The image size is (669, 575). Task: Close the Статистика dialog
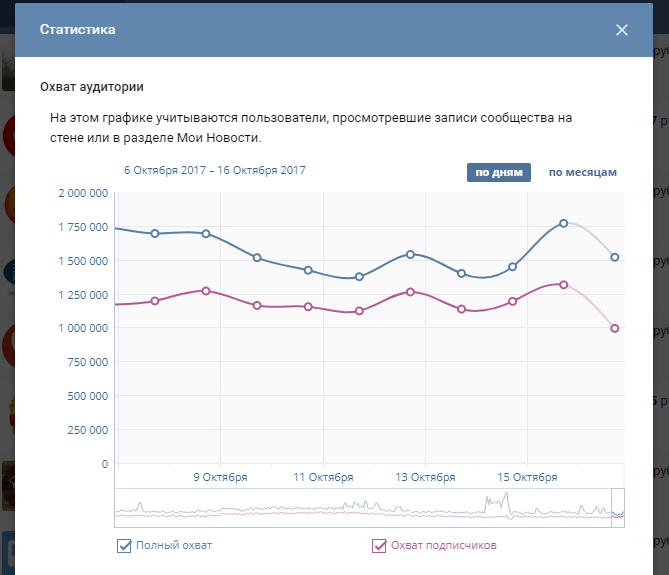point(622,30)
